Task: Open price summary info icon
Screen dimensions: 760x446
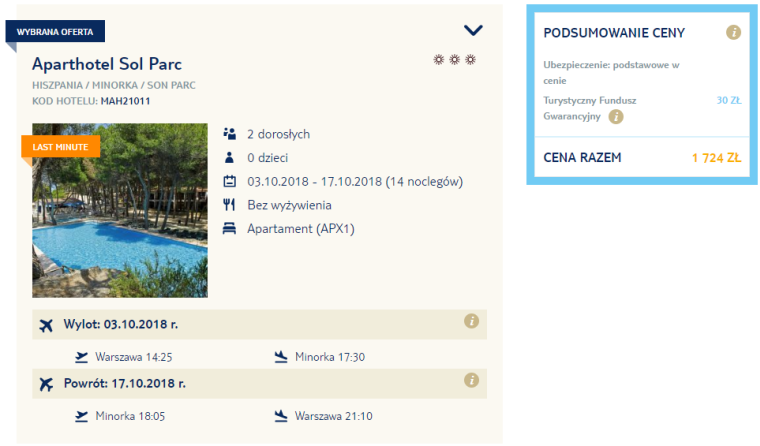Action: tap(733, 32)
